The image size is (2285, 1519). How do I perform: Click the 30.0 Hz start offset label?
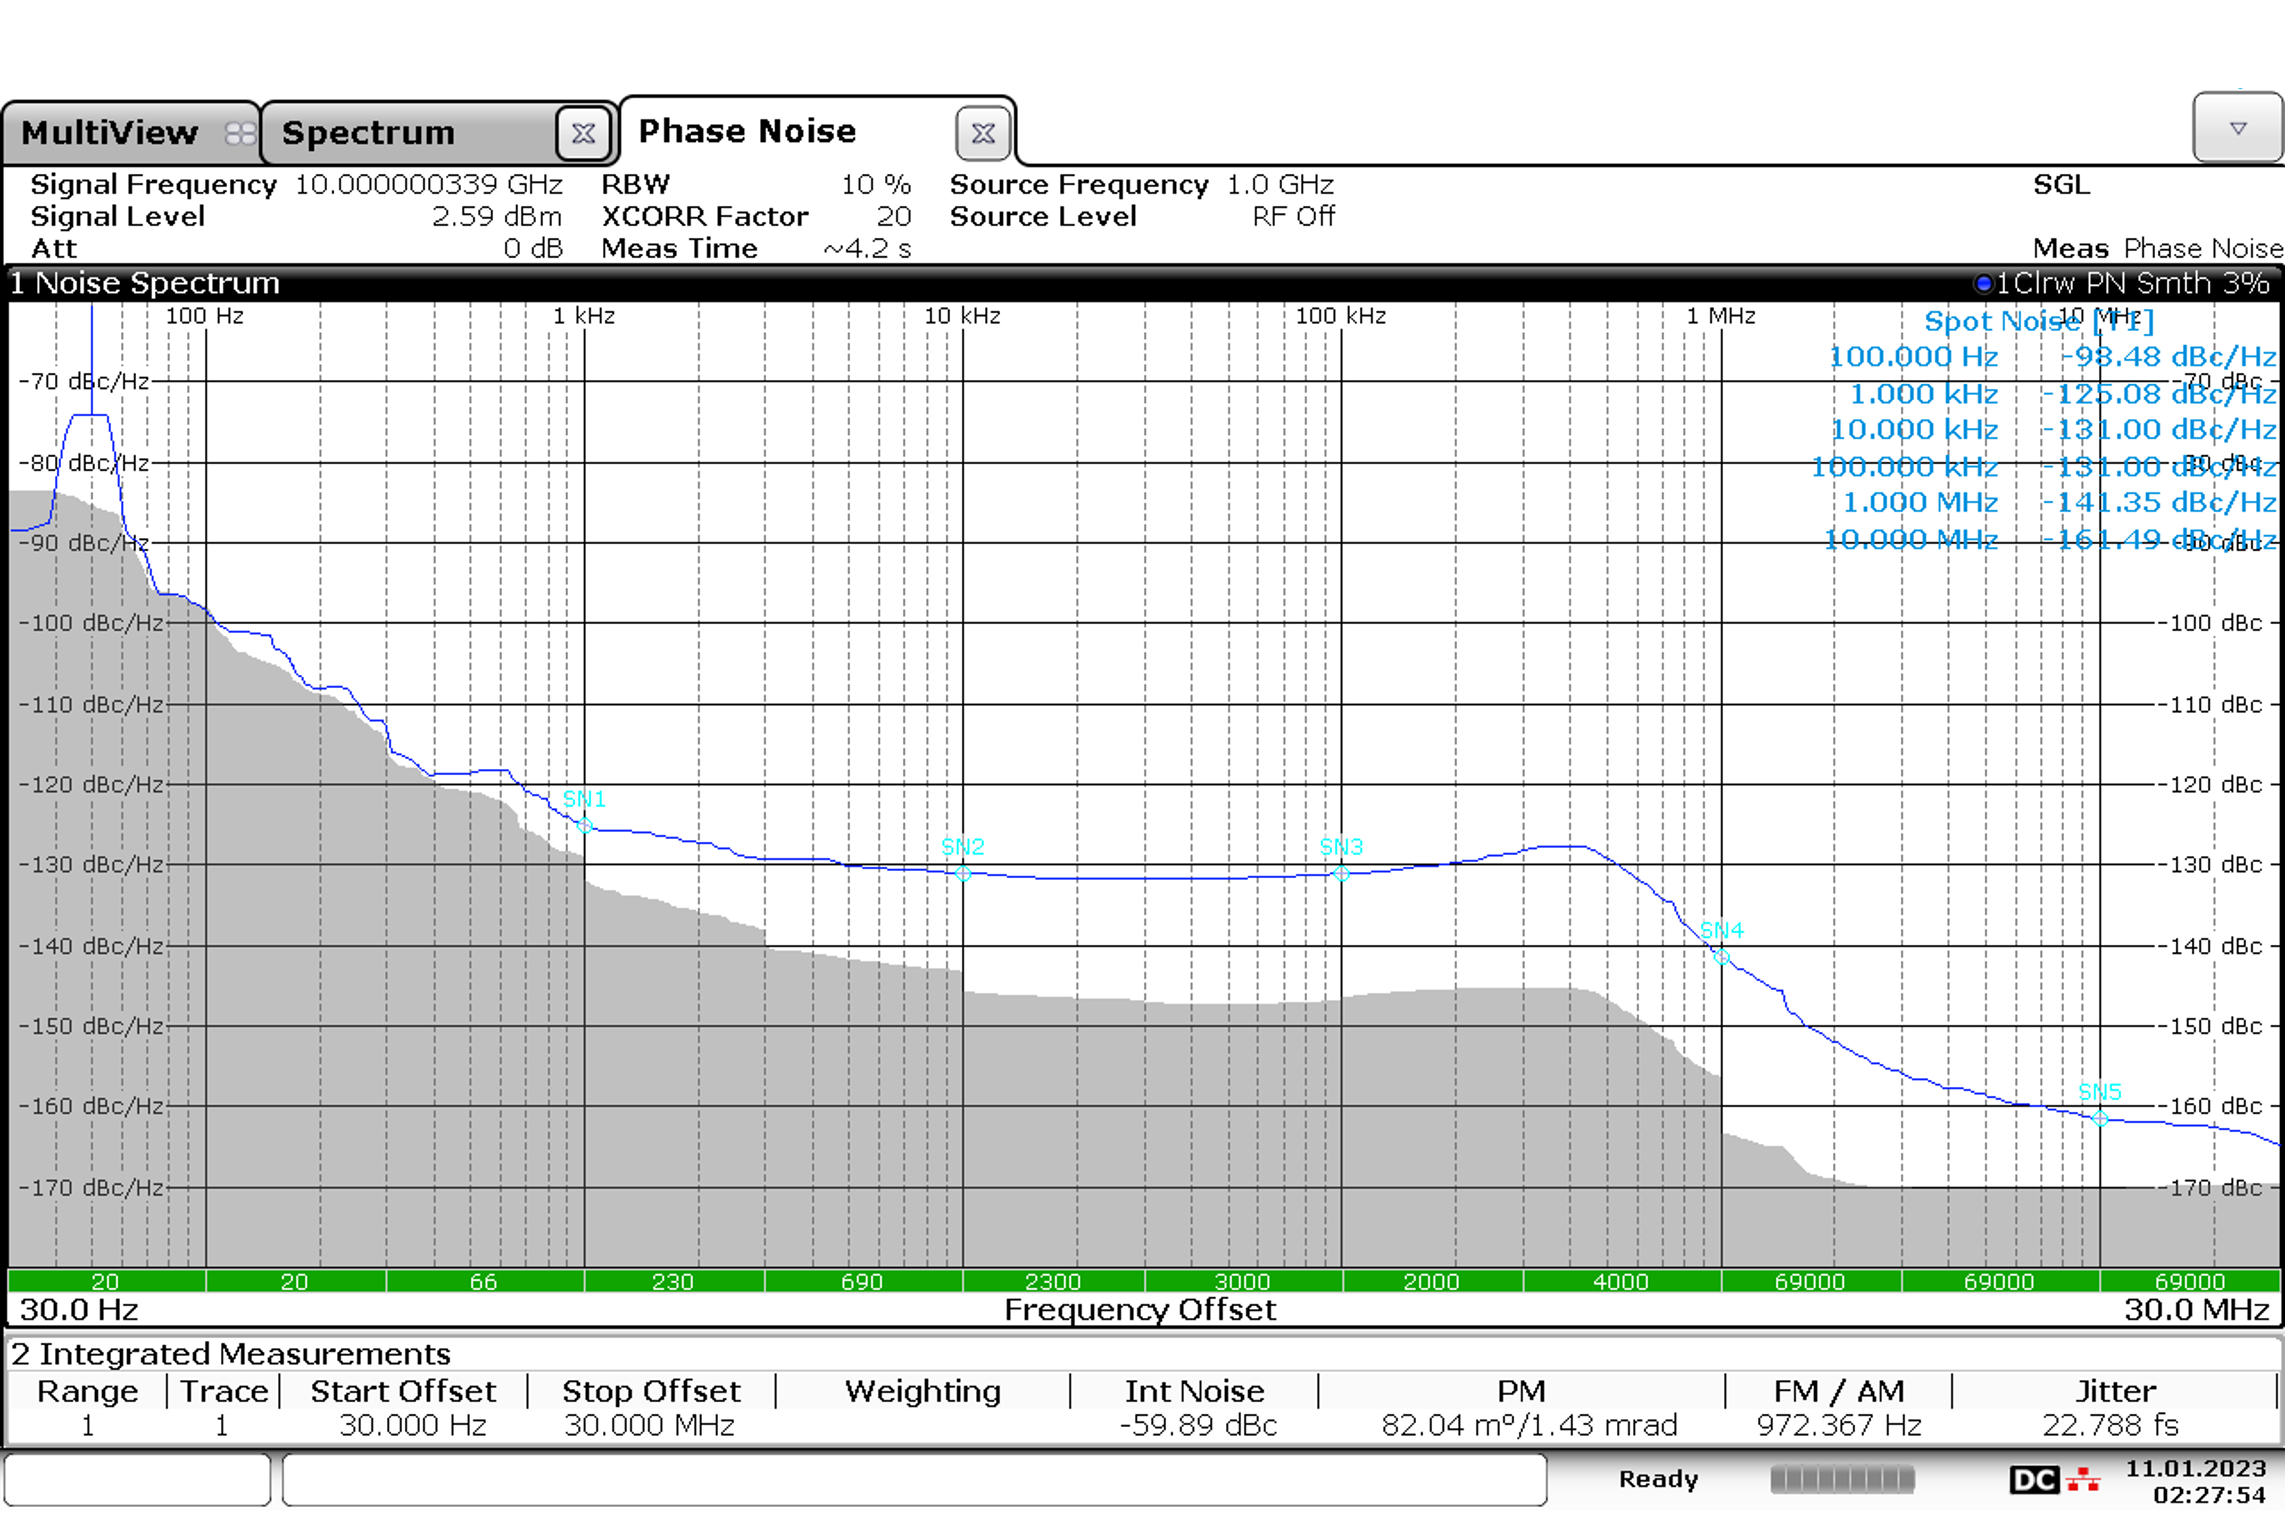pos(79,1310)
